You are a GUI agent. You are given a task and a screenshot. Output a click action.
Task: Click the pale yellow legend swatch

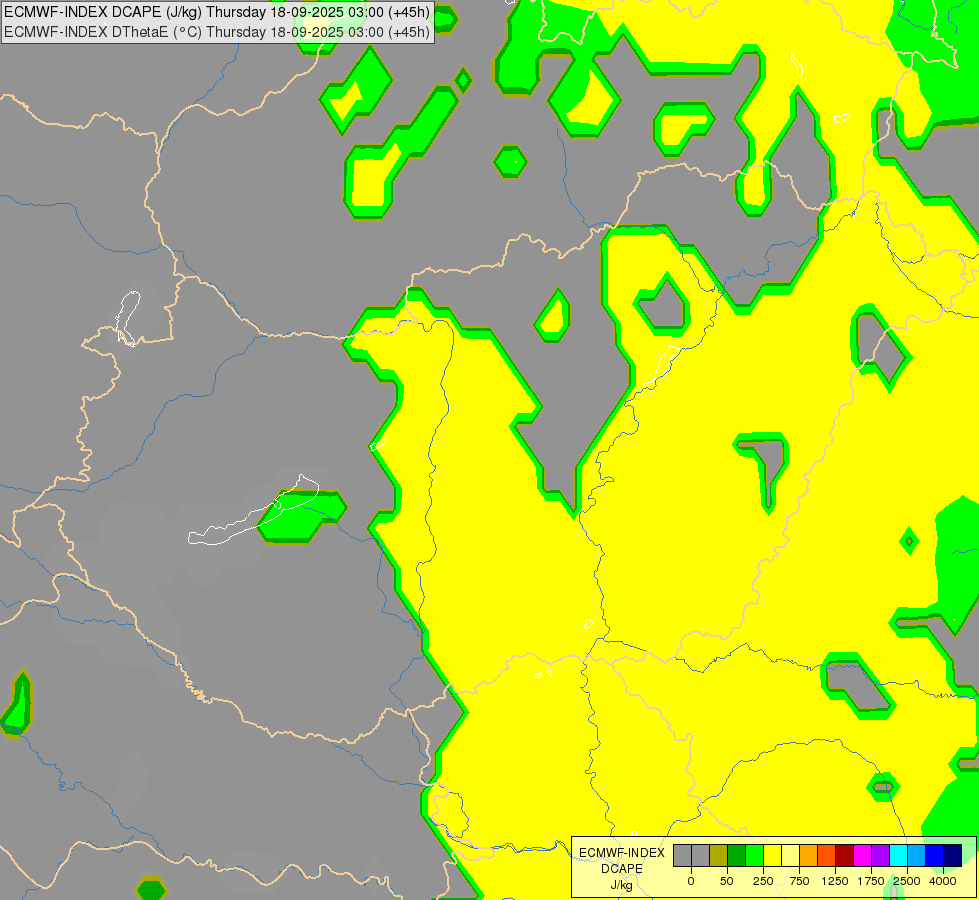[790, 856]
